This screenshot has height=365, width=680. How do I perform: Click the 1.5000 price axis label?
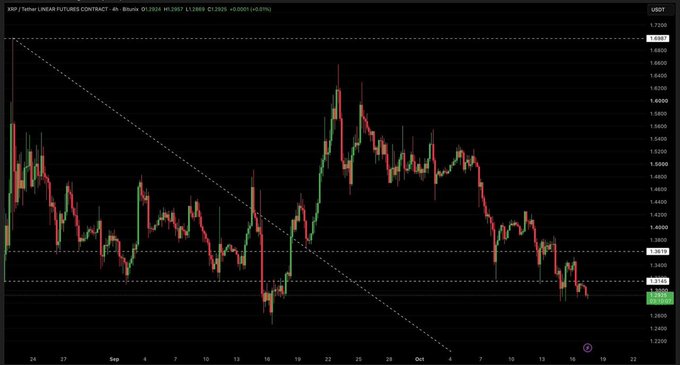658,164
